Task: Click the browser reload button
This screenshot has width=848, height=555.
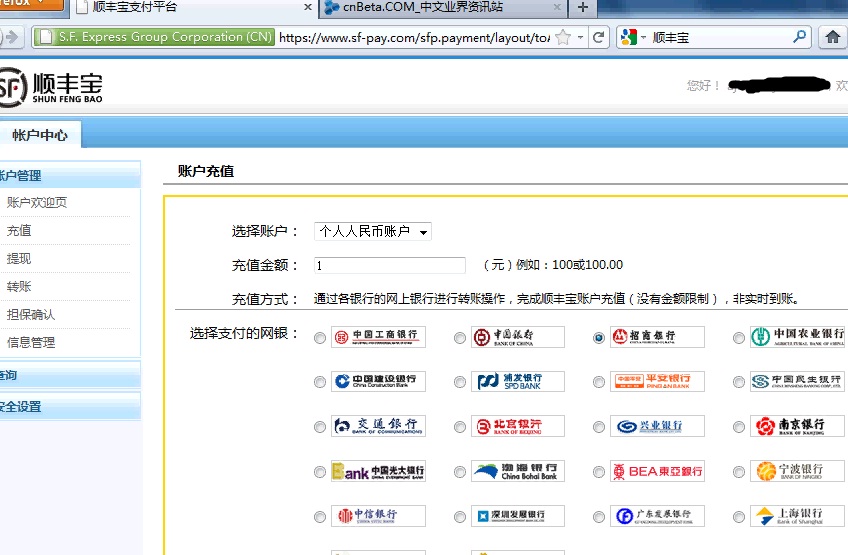Action: point(598,37)
